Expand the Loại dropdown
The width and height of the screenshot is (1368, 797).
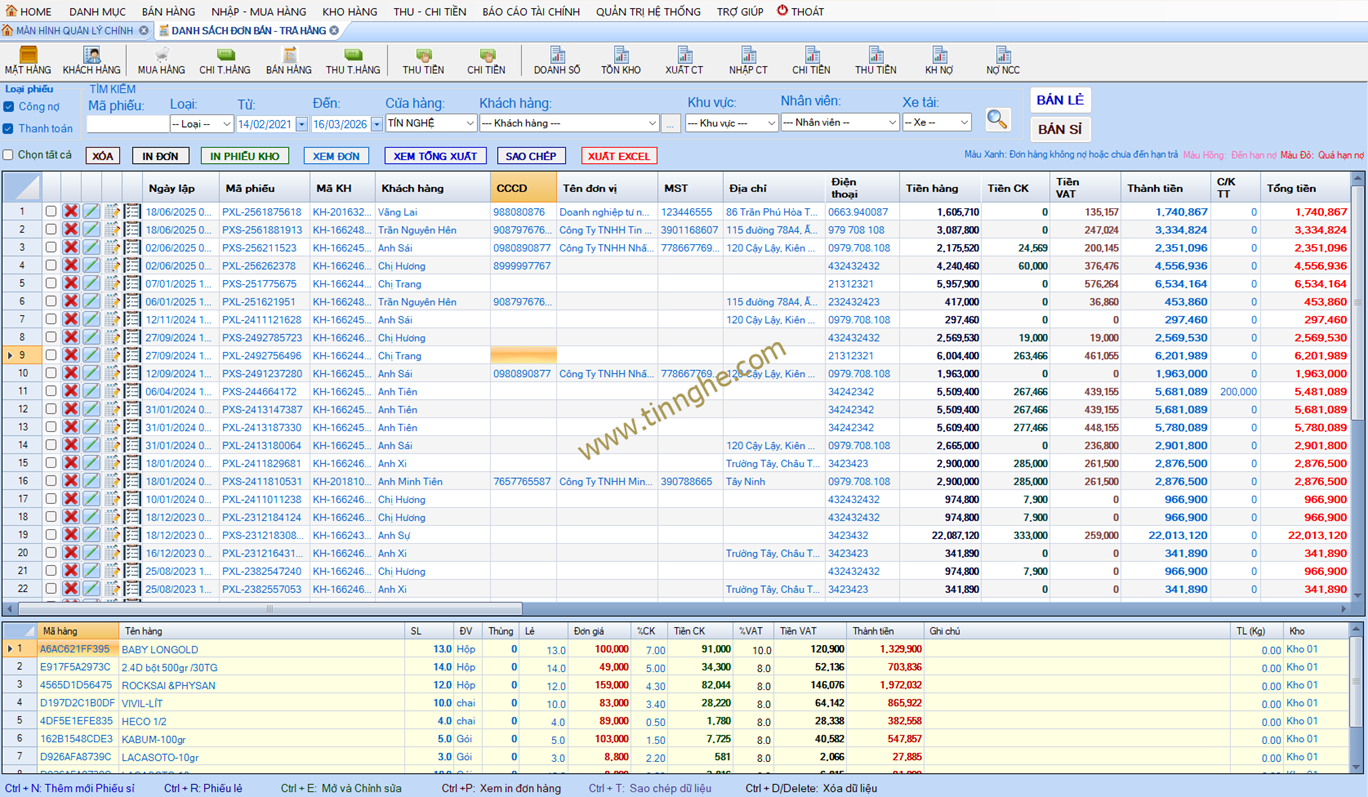pyautogui.click(x=201, y=124)
